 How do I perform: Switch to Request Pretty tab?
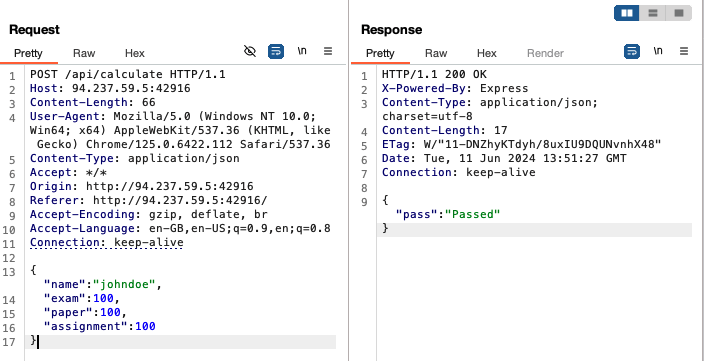(x=28, y=53)
